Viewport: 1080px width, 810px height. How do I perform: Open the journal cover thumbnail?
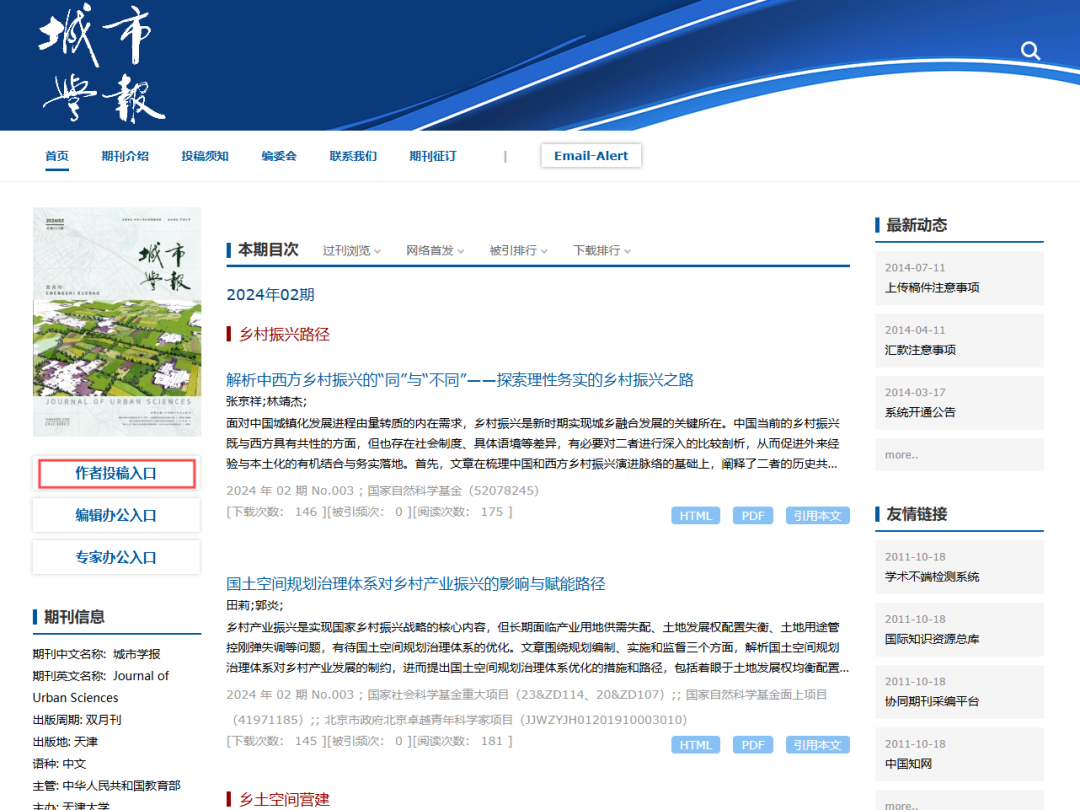tap(117, 322)
